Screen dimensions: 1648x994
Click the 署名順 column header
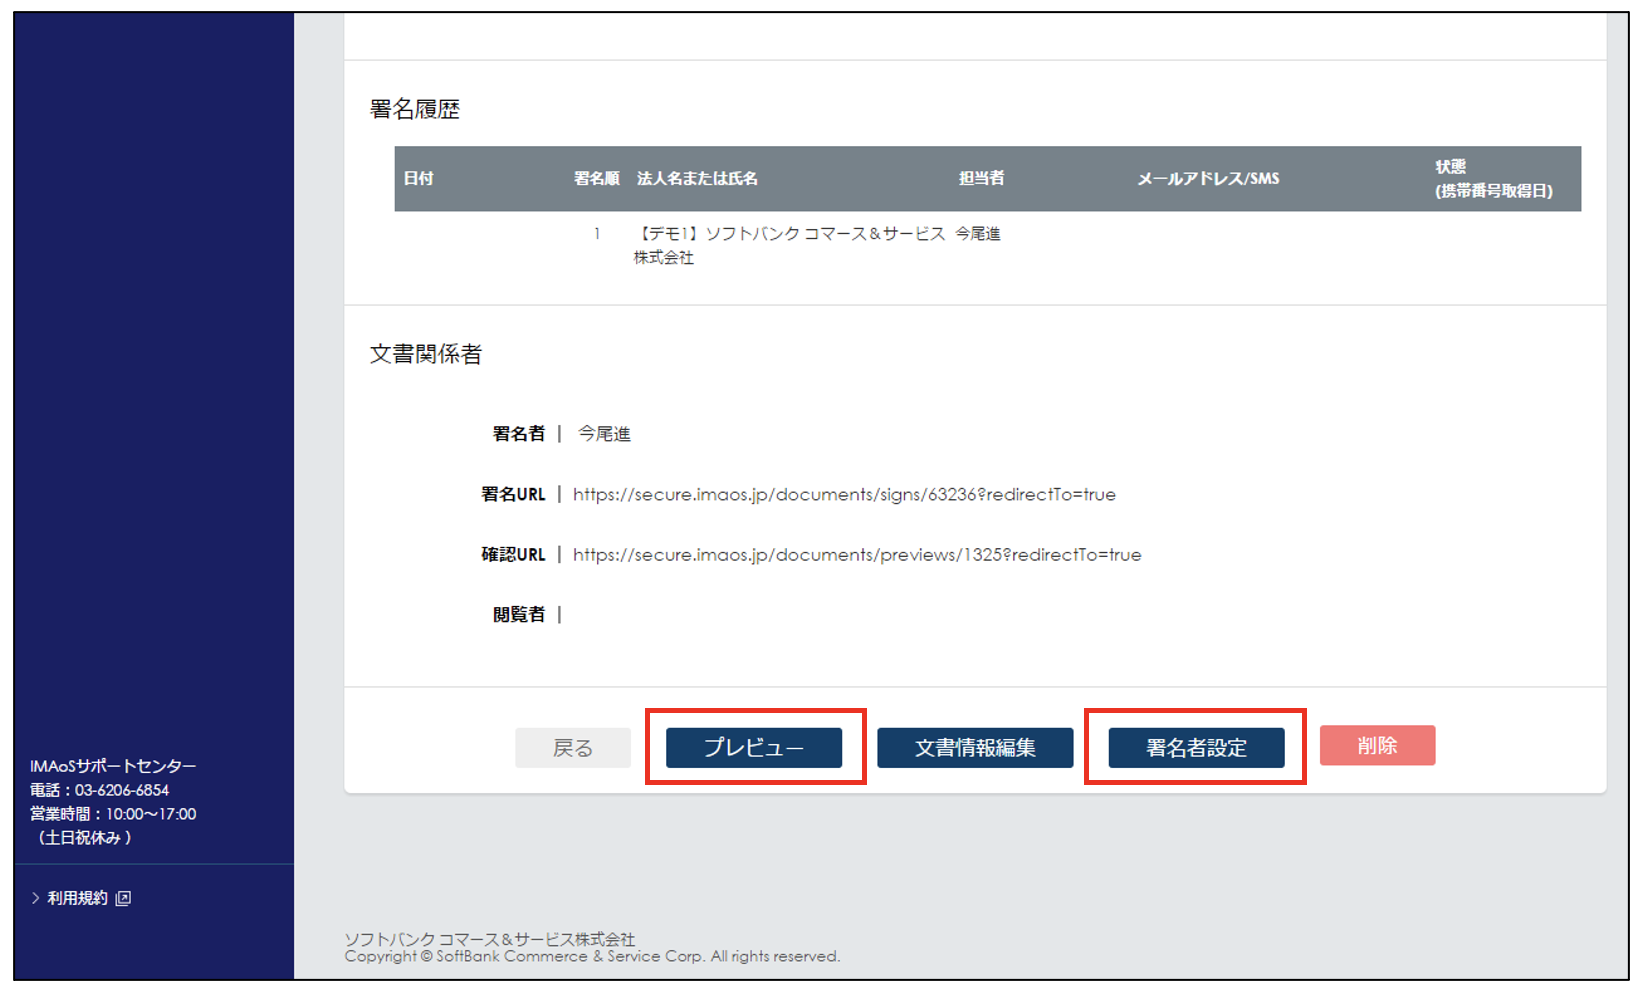coord(595,178)
